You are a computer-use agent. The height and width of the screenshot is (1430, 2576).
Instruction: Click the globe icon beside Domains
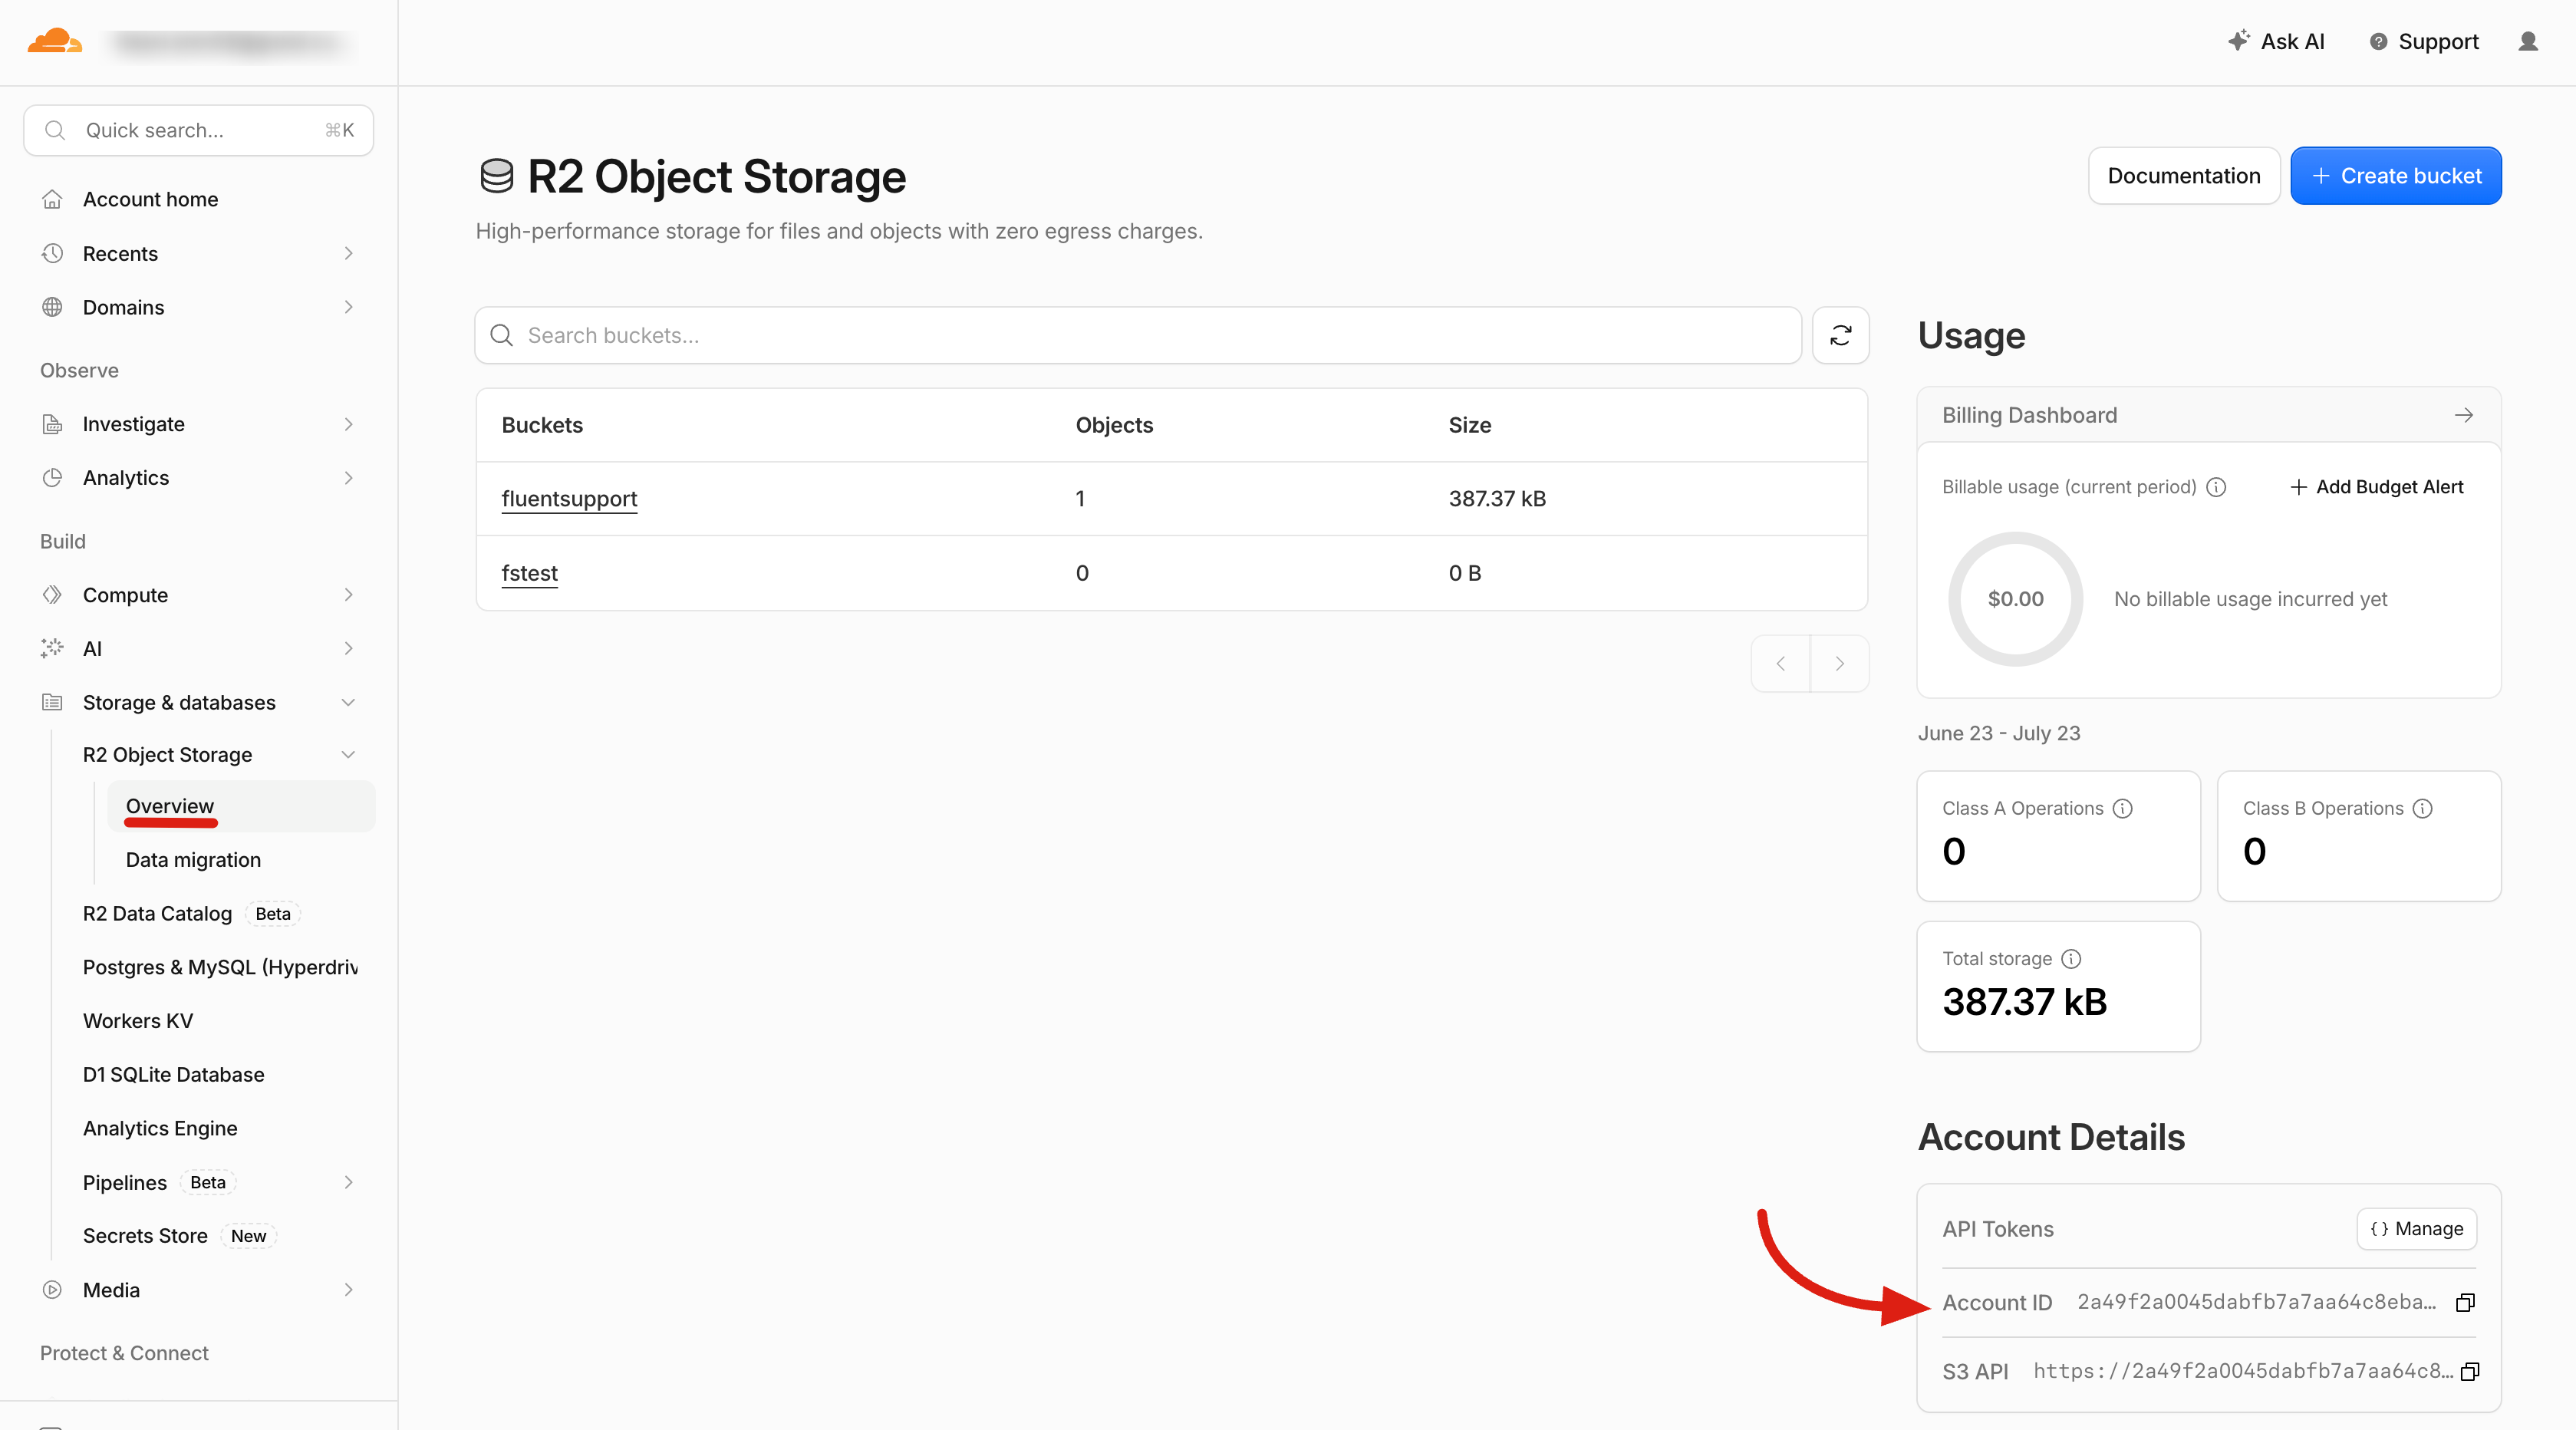point(52,307)
